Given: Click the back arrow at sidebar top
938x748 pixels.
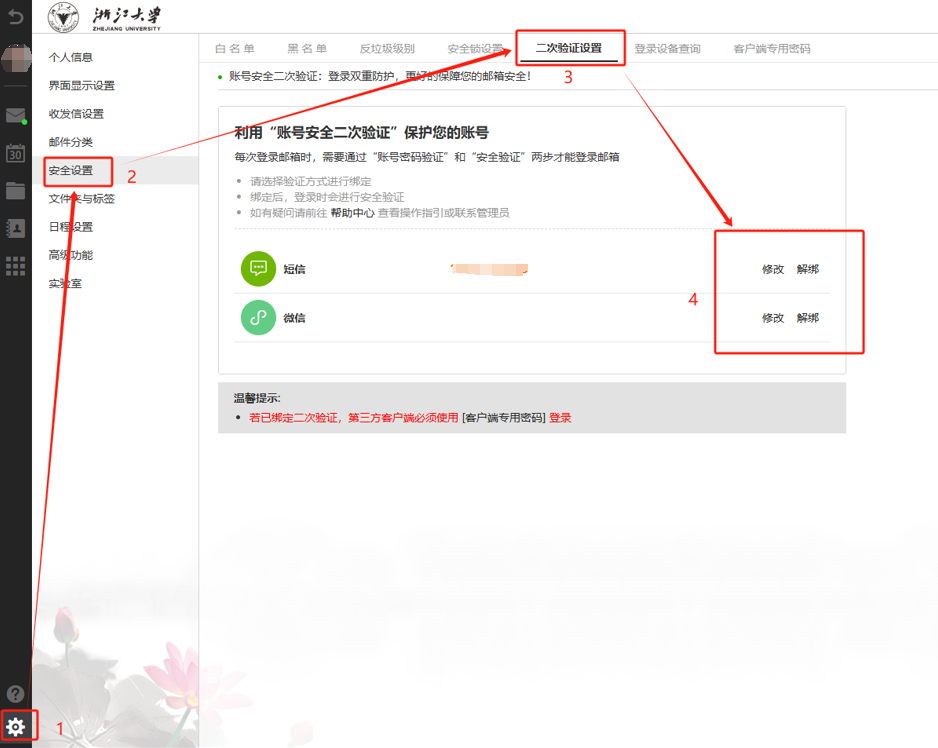Looking at the screenshot, I should (15, 15).
